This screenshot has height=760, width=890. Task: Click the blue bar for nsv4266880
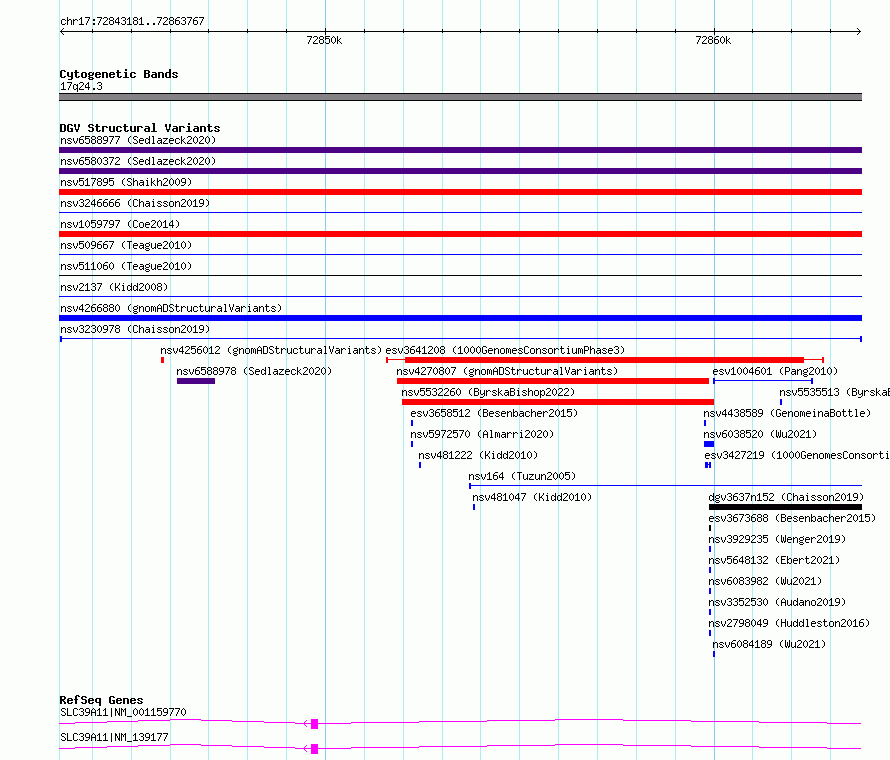pos(460,318)
